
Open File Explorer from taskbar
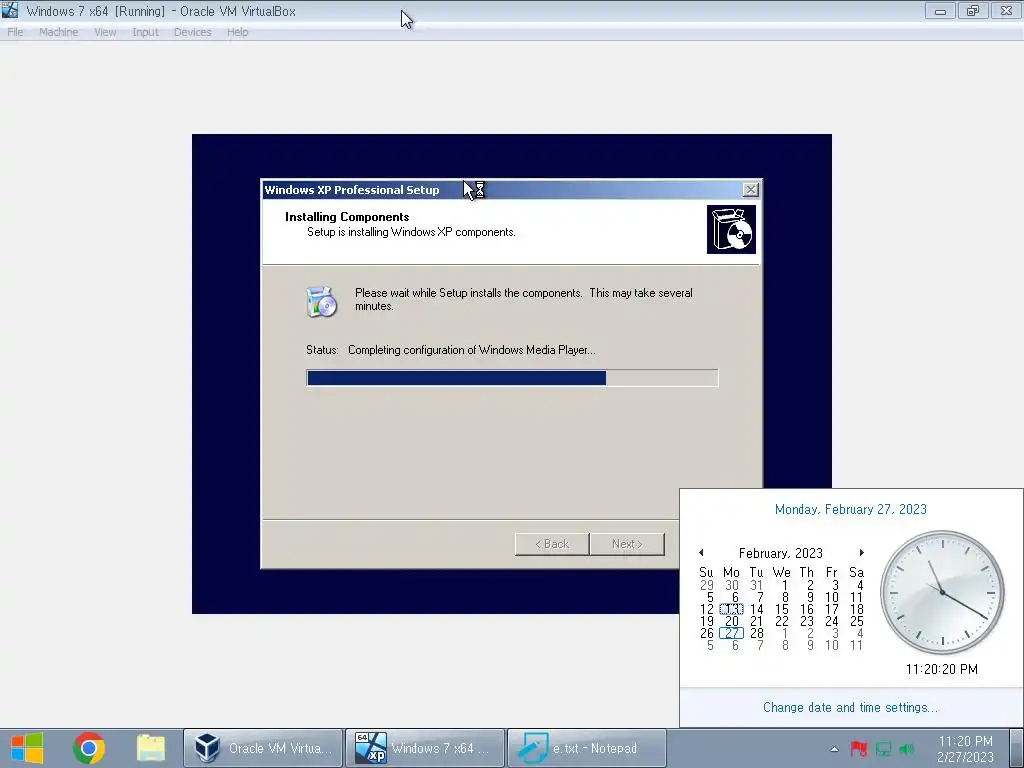[151, 748]
